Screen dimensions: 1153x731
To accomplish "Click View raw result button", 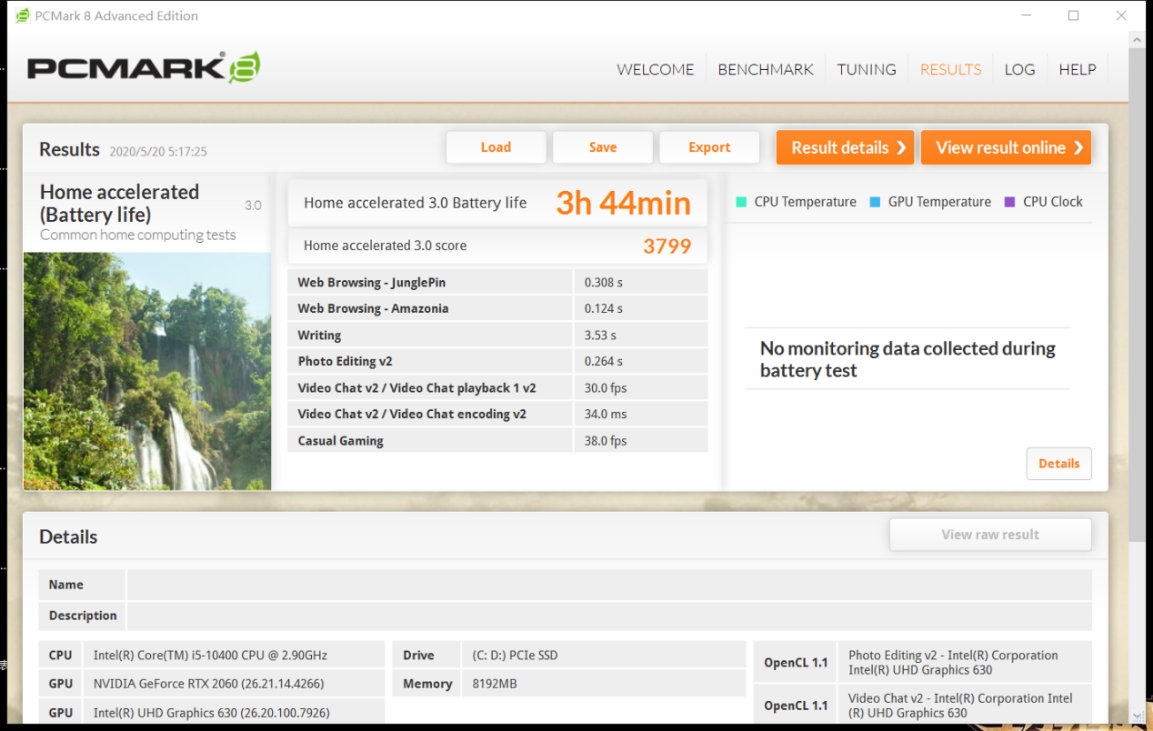I will pos(990,535).
